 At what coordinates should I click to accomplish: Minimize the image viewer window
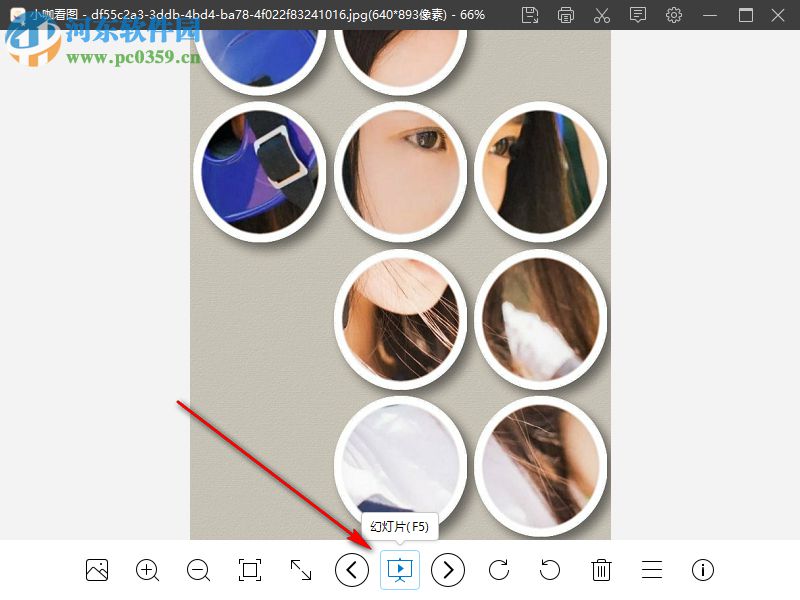point(710,15)
